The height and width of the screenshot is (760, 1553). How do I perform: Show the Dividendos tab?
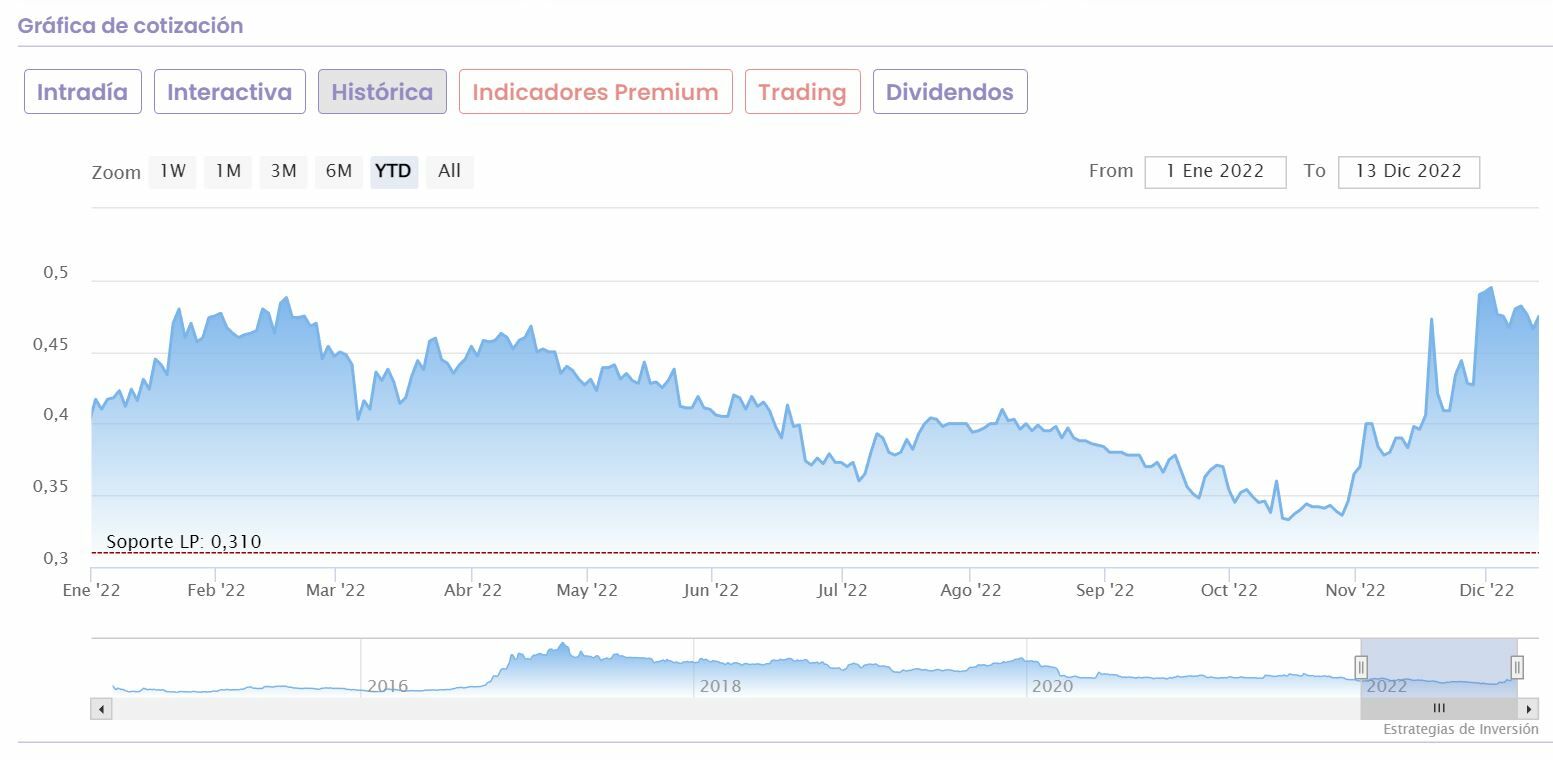(x=949, y=92)
